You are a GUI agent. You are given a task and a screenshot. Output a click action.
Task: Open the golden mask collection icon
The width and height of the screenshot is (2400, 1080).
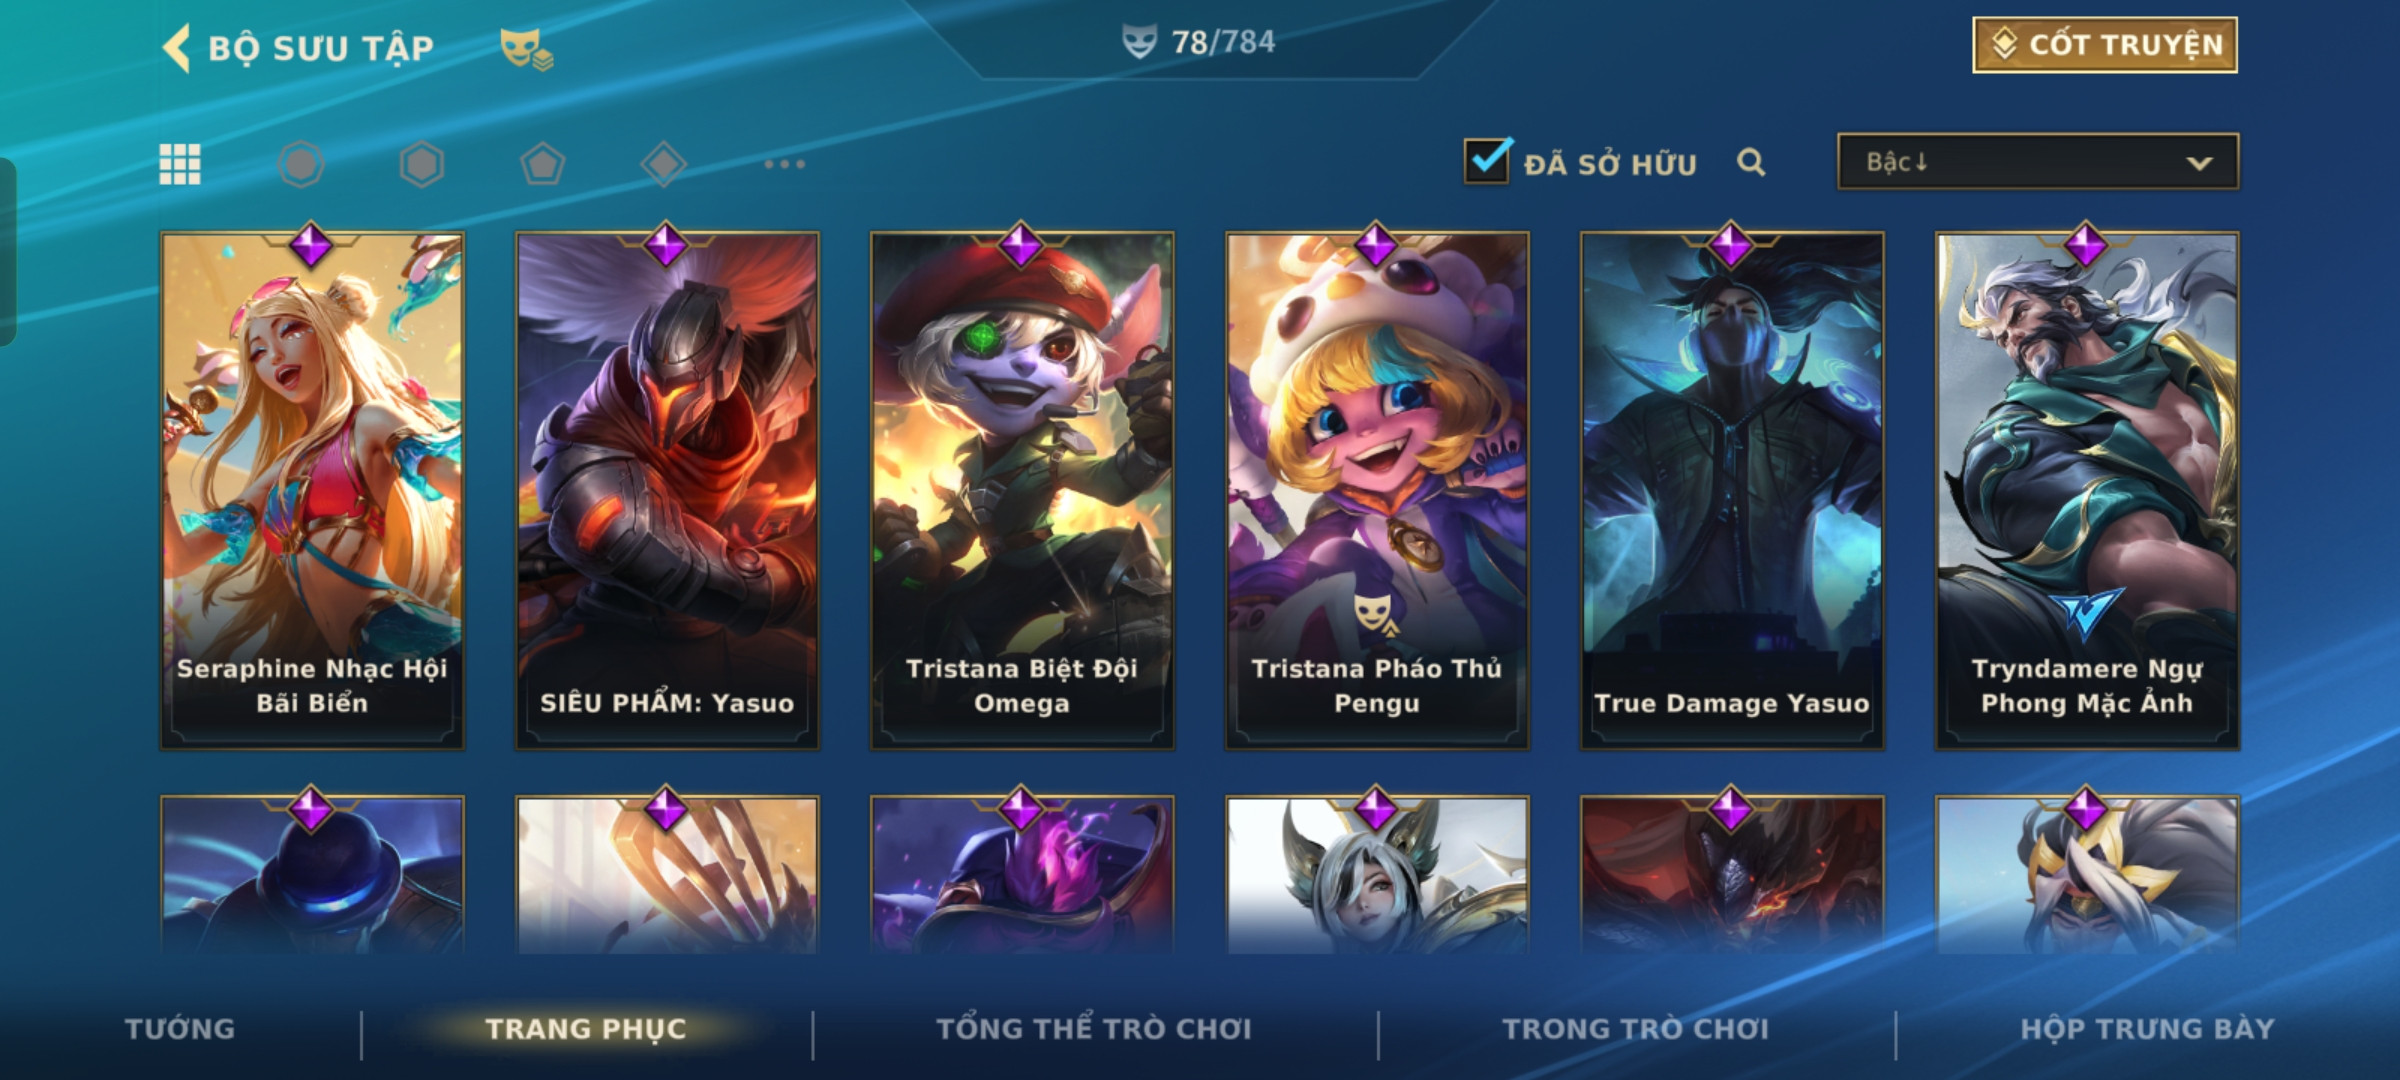[526, 48]
